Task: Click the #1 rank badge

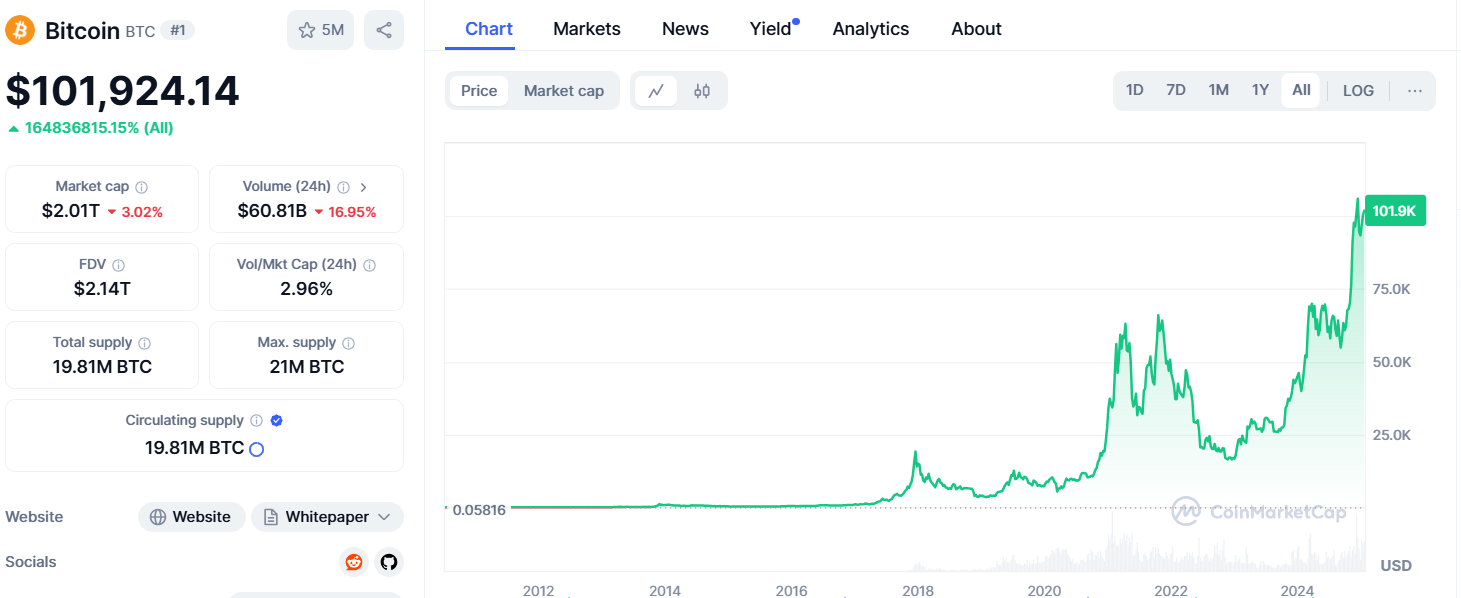Action: tap(178, 30)
